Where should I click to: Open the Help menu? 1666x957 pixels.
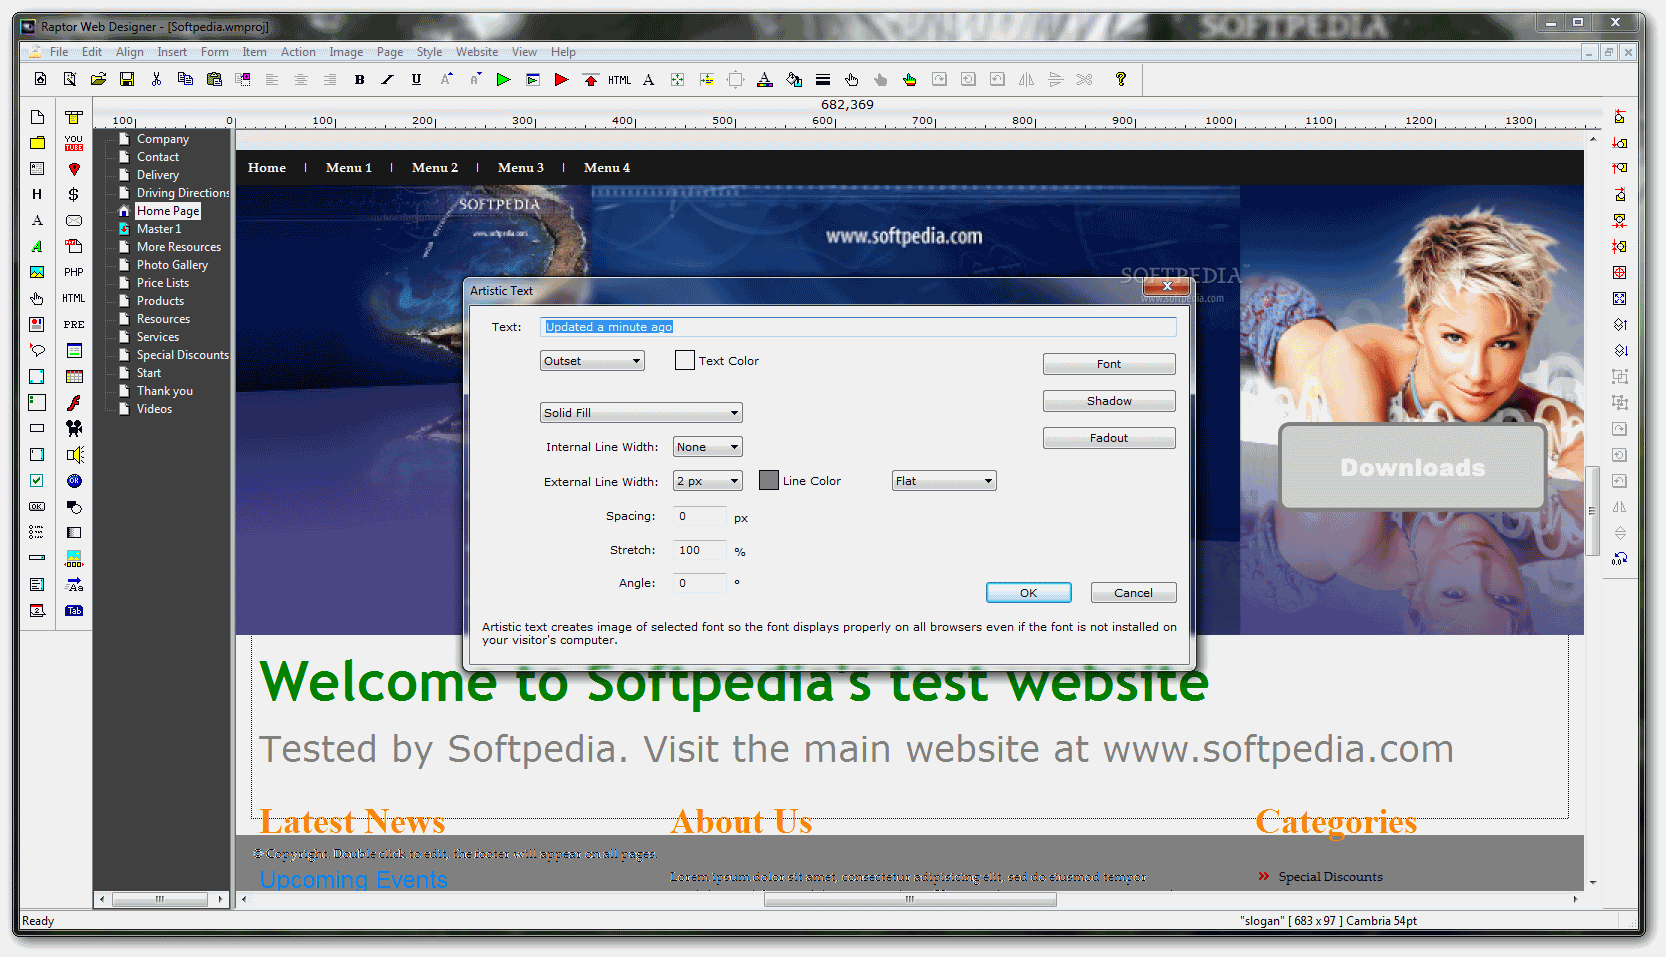pos(563,52)
